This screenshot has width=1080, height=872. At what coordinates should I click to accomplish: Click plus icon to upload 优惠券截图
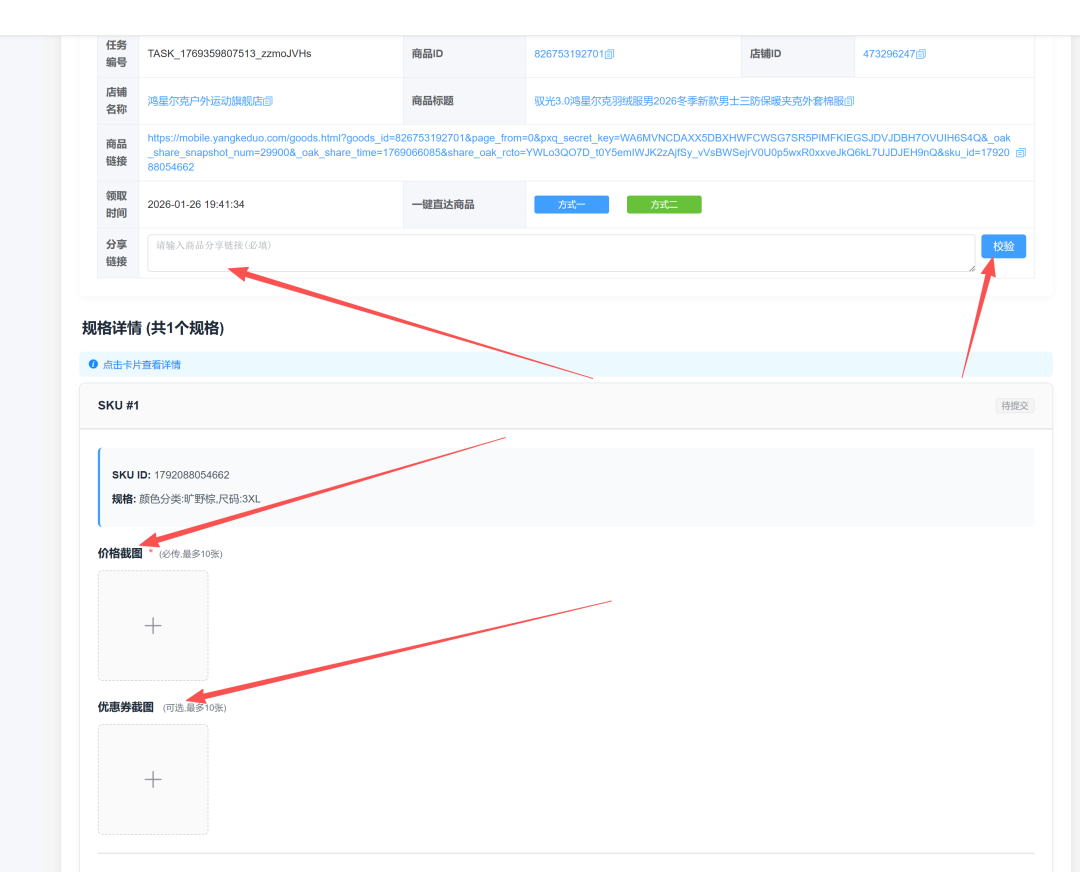tap(153, 780)
